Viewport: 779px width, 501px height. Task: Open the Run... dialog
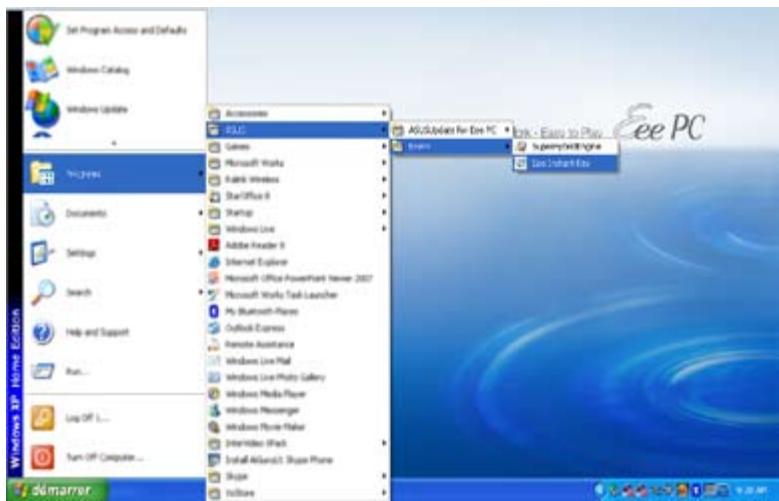click(x=115, y=371)
